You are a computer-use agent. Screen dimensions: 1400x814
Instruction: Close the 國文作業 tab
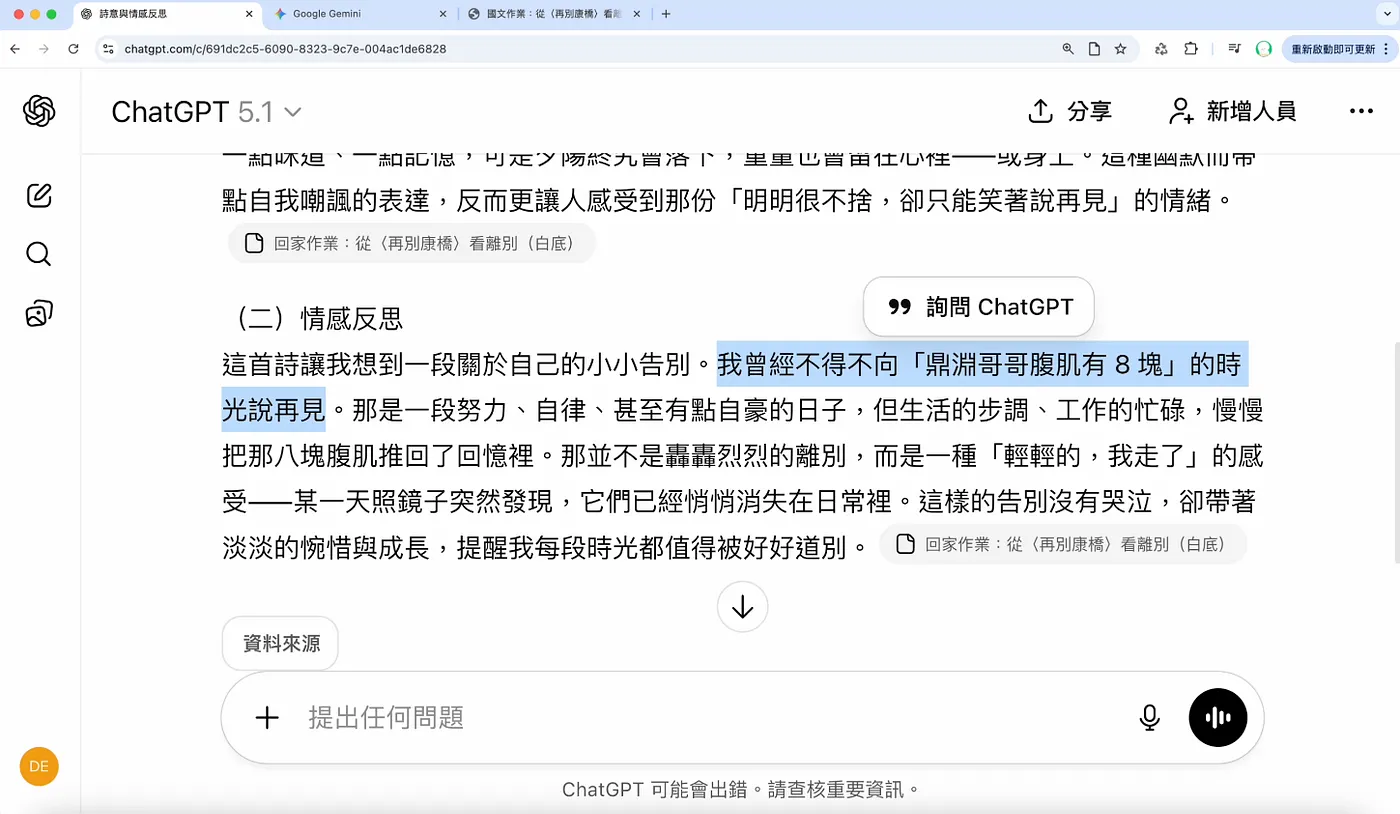click(639, 14)
